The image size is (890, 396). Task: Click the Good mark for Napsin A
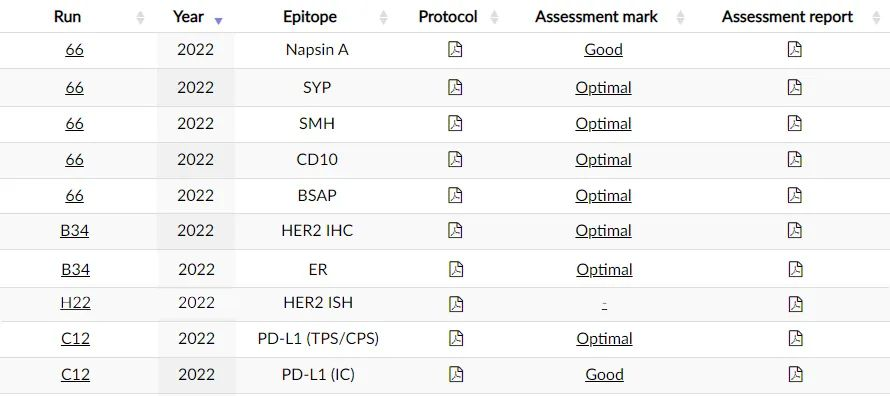[x=603, y=50]
